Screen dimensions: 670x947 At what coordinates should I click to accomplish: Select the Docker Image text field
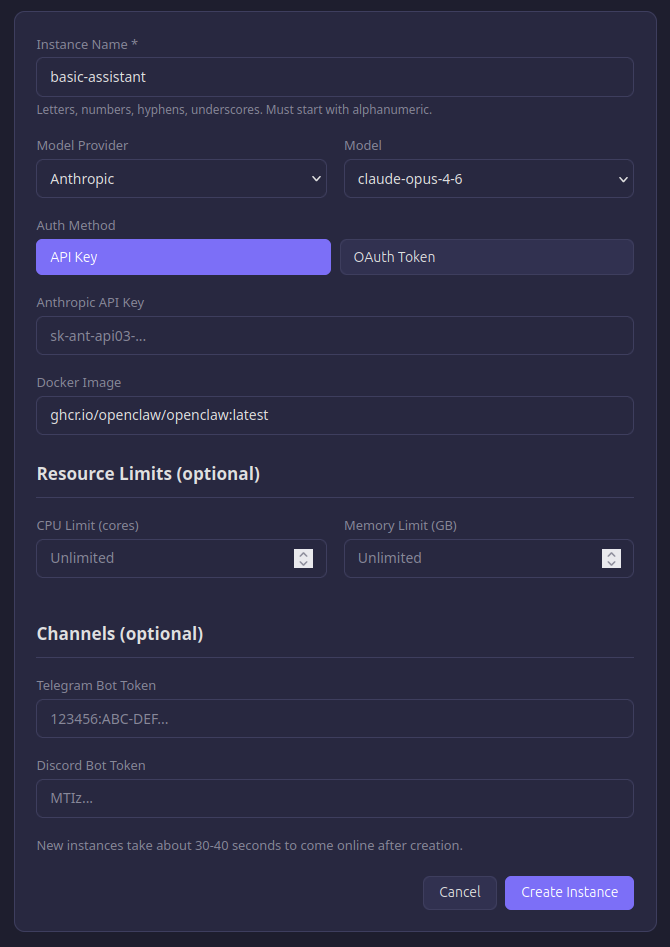[335, 415]
